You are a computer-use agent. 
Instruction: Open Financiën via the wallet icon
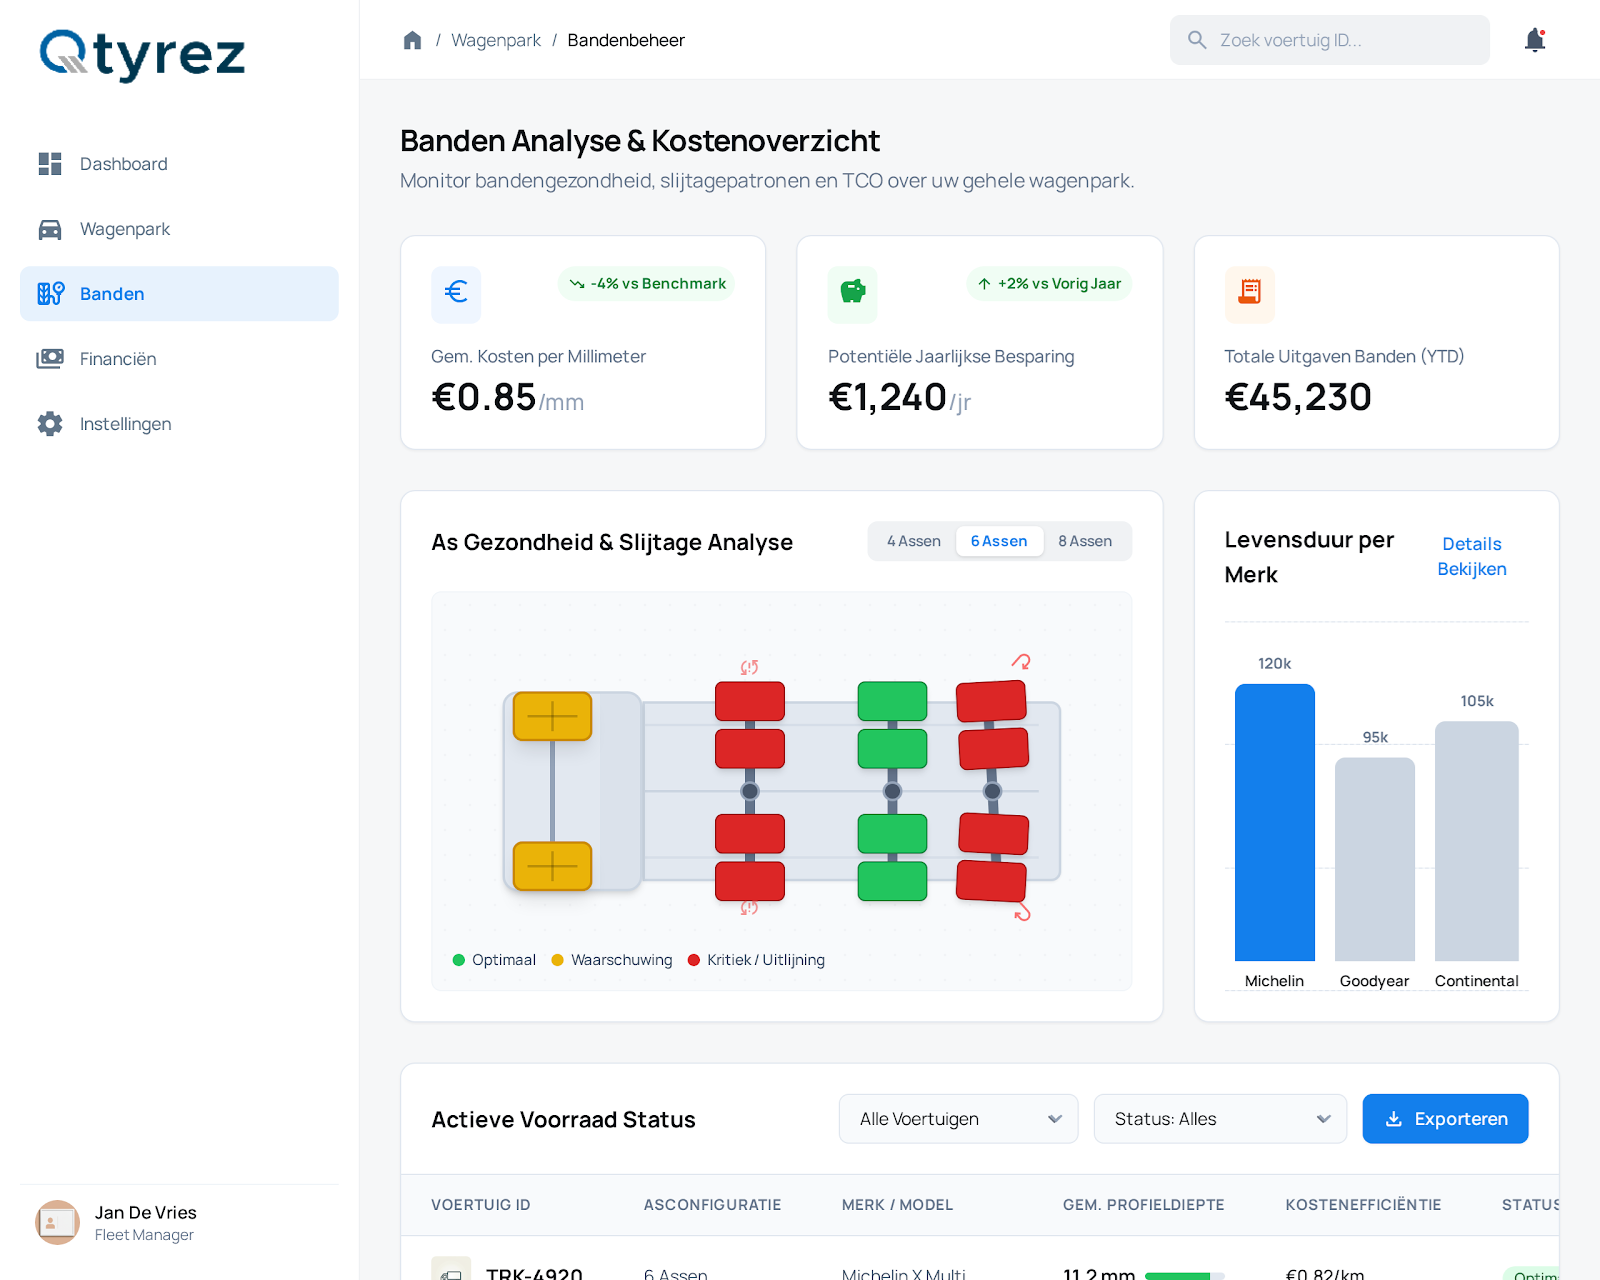click(50, 358)
